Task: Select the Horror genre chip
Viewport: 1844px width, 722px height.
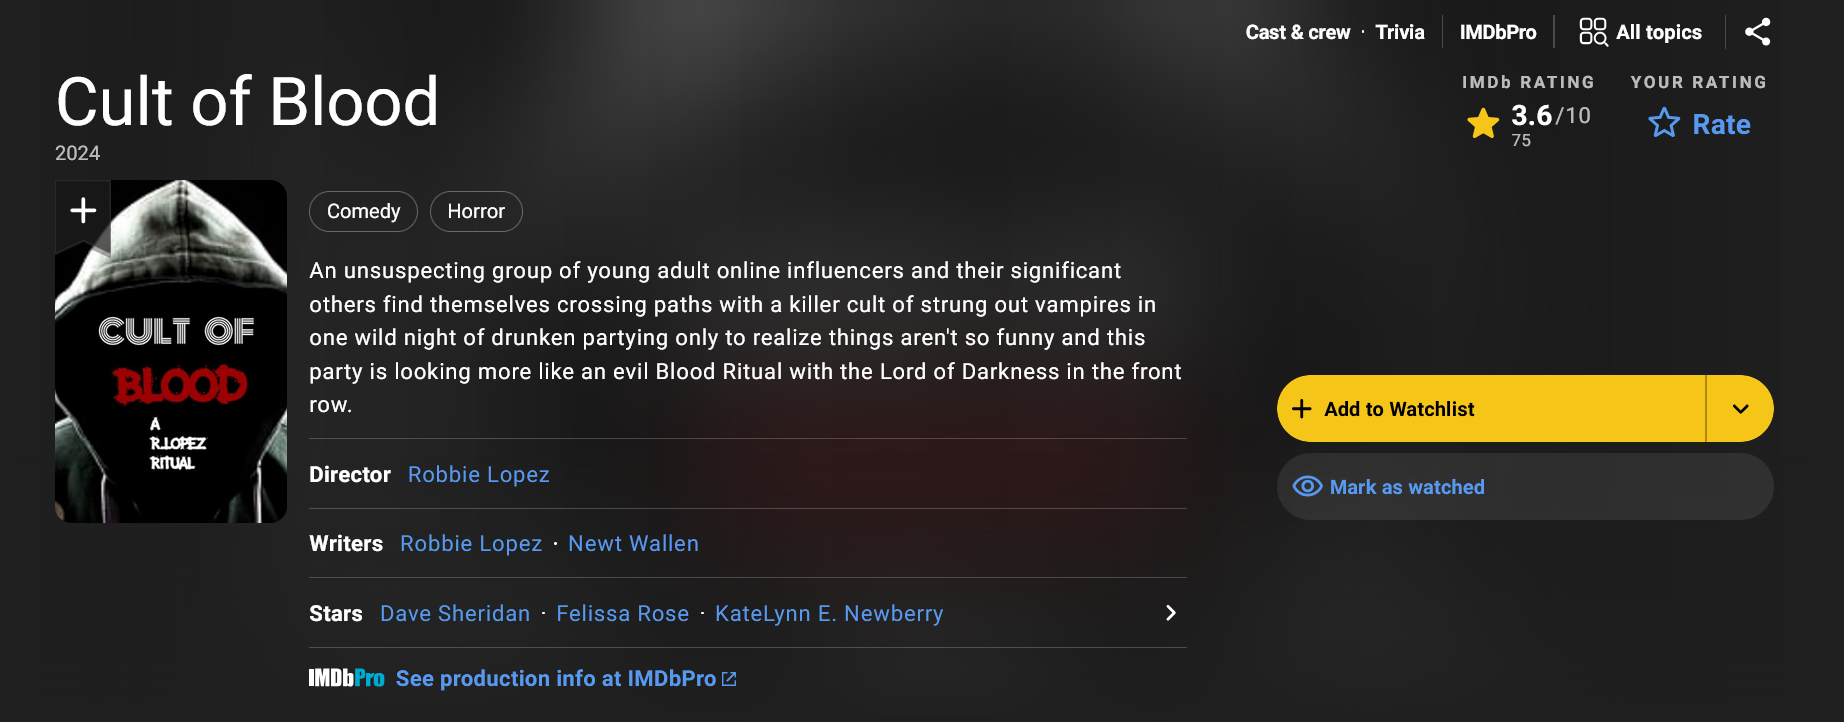Action: (x=476, y=211)
